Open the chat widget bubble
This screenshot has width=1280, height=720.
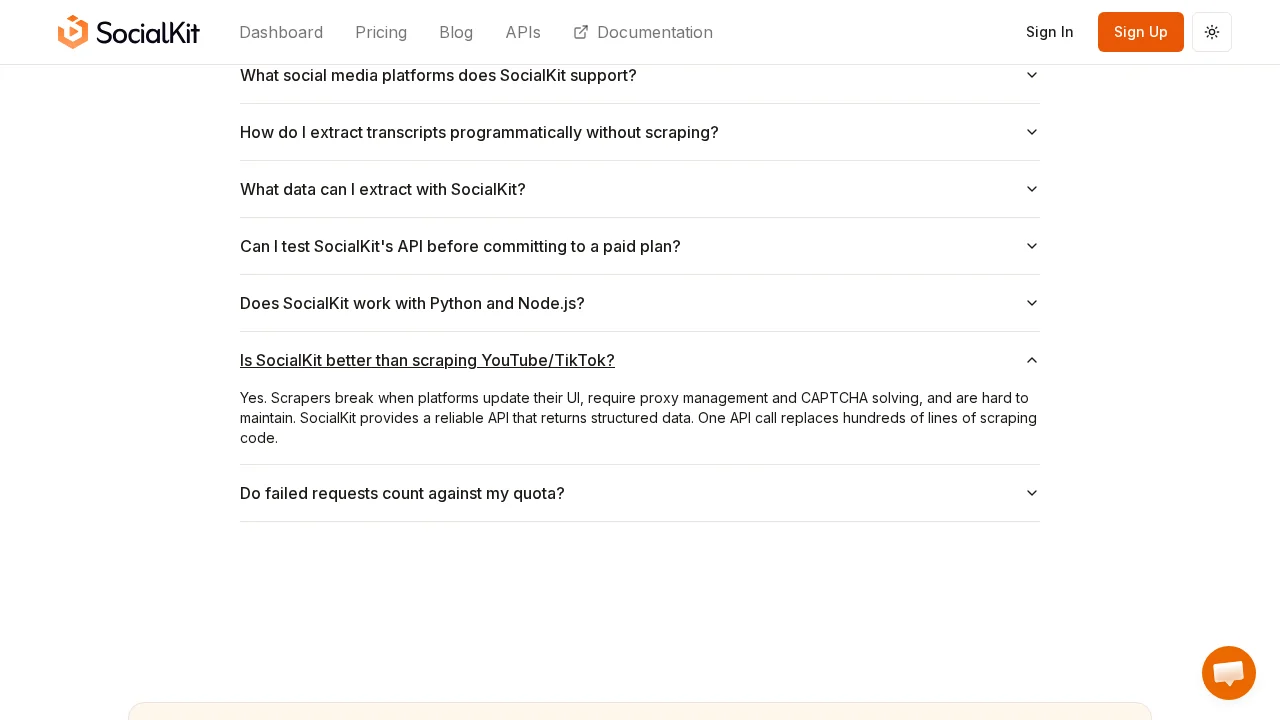click(x=1229, y=673)
